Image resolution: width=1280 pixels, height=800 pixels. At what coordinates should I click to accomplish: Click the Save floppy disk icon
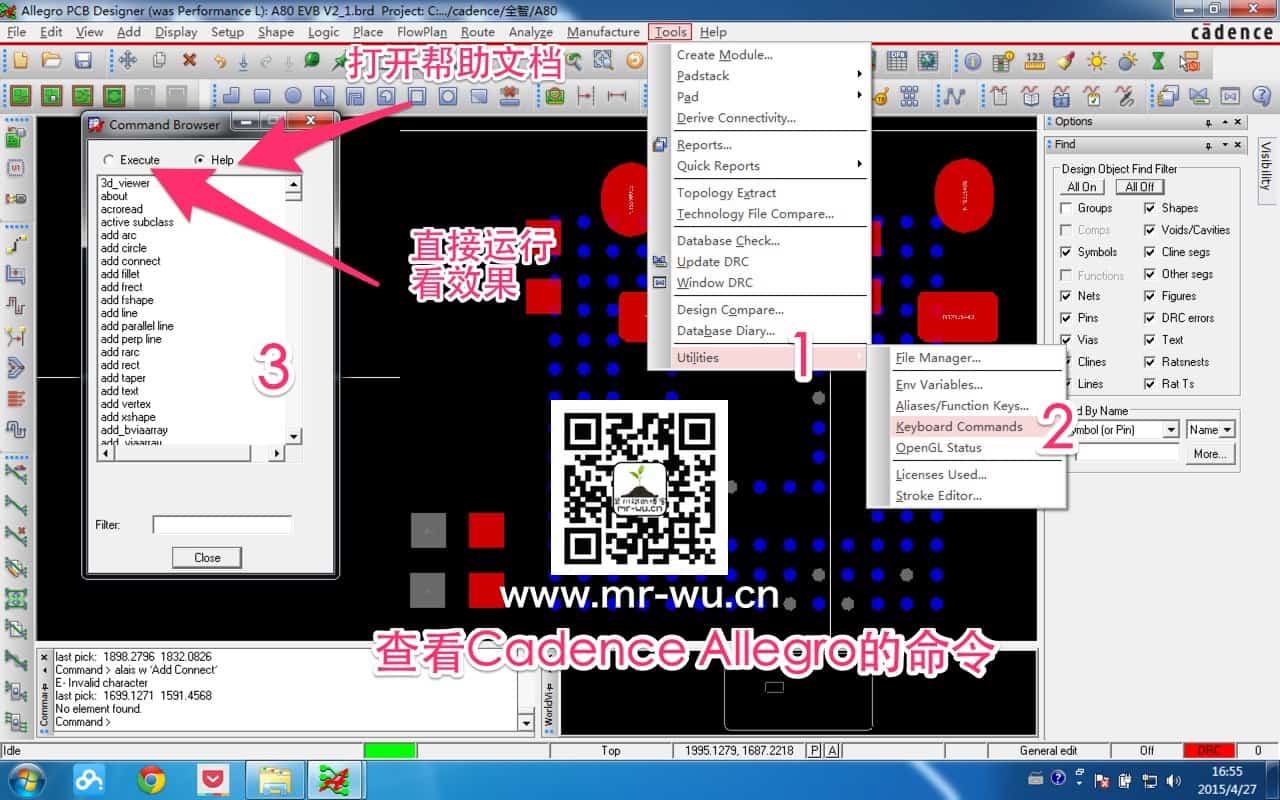[x=83, y=61]
